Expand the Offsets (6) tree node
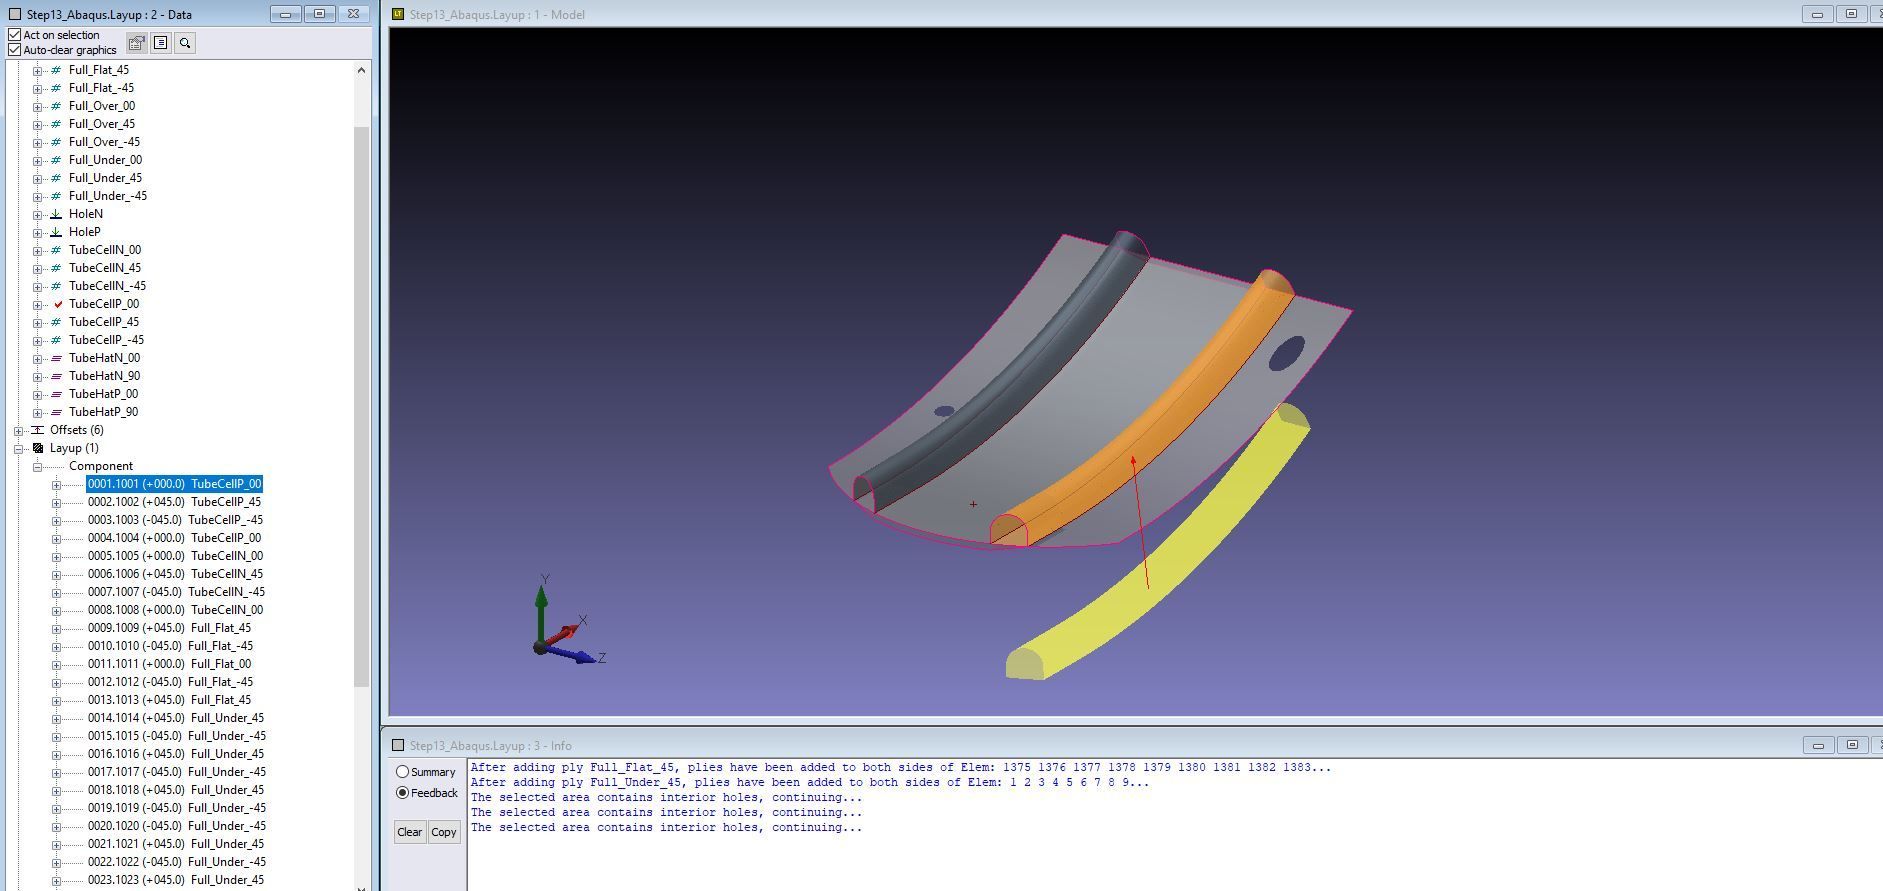This screenshot has width=1883, height=891. [19, 430]
